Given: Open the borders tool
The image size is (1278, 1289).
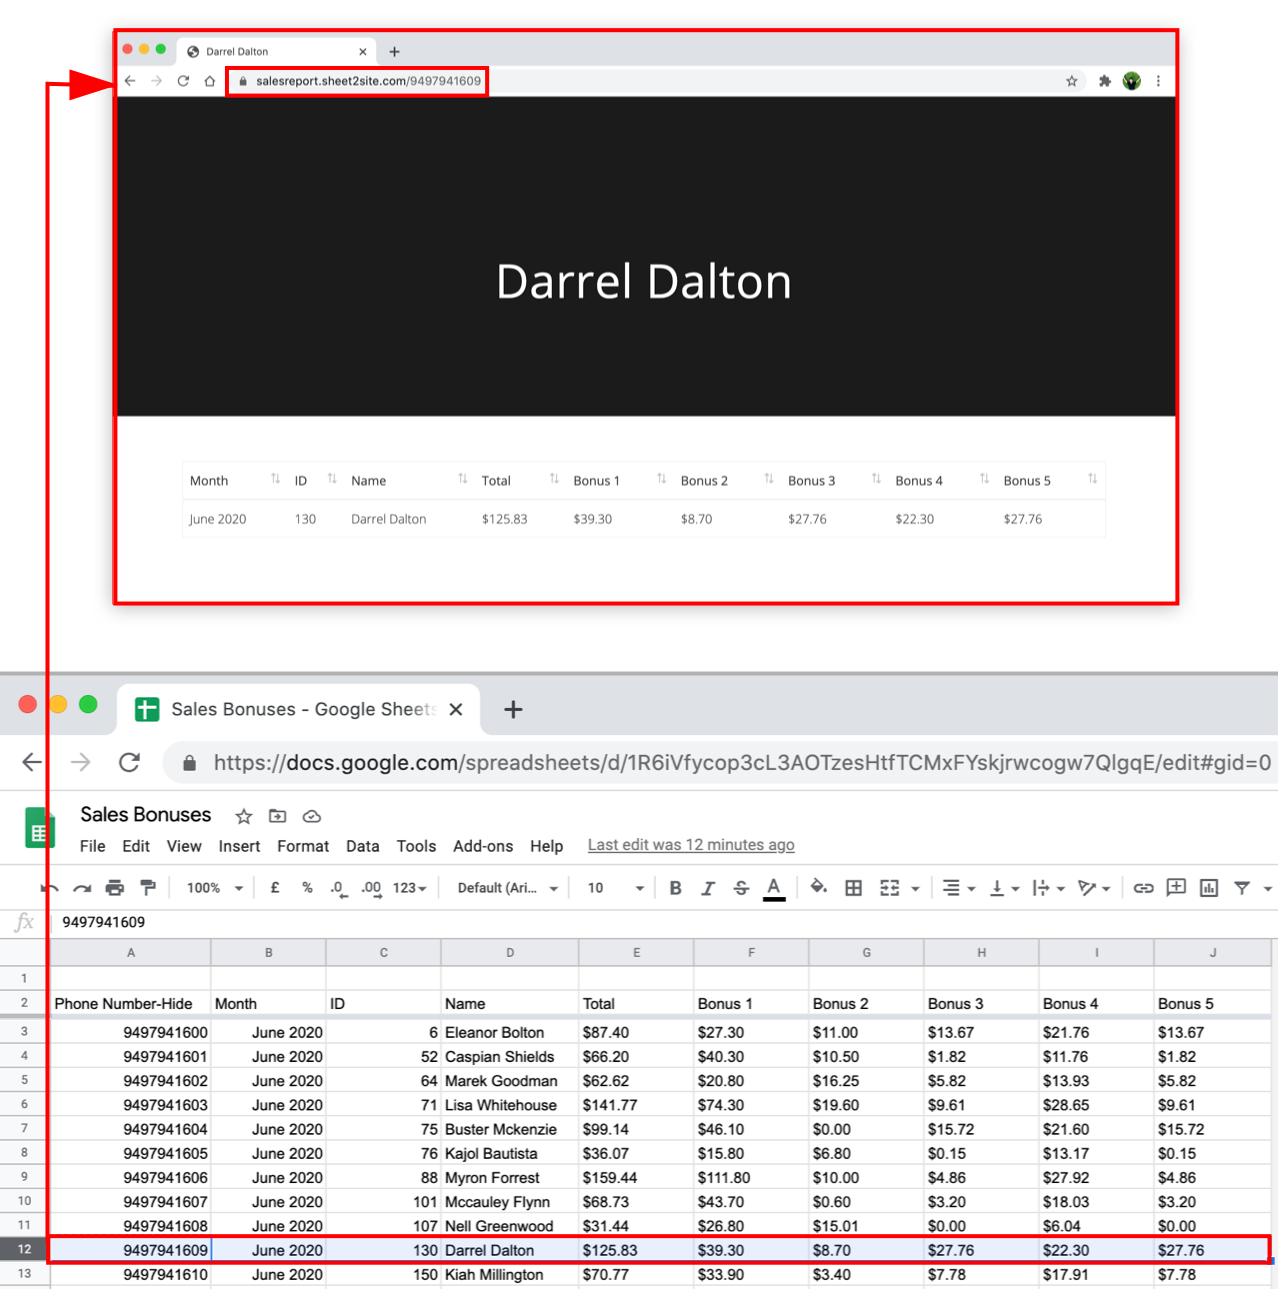Looking at the screenshot, I should [853, 888].
